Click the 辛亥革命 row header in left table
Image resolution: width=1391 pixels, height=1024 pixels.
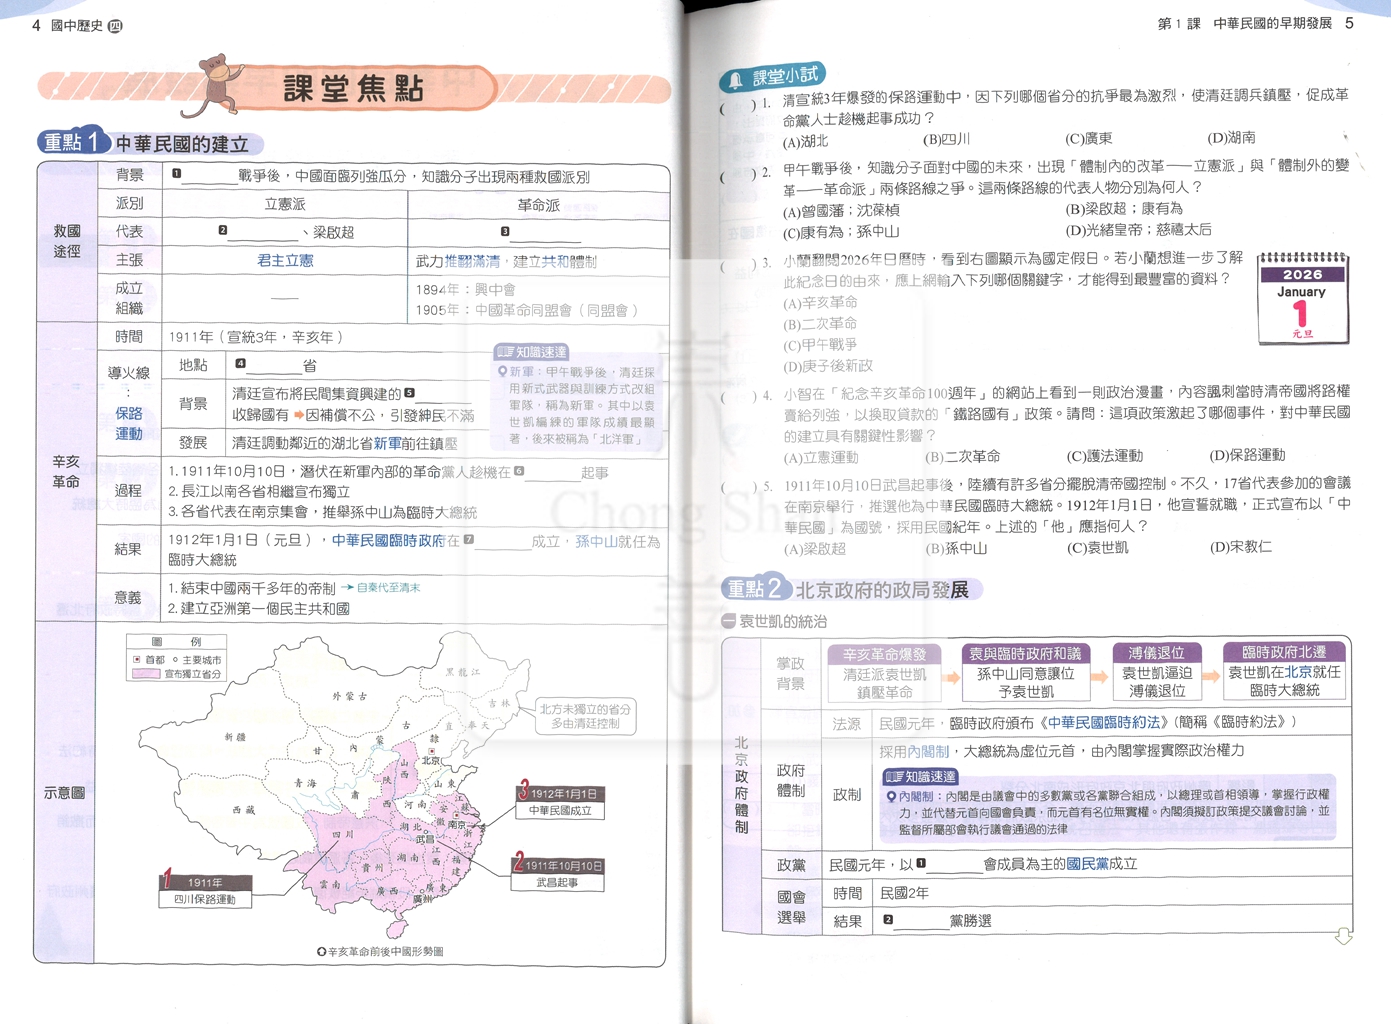(66, 471)
